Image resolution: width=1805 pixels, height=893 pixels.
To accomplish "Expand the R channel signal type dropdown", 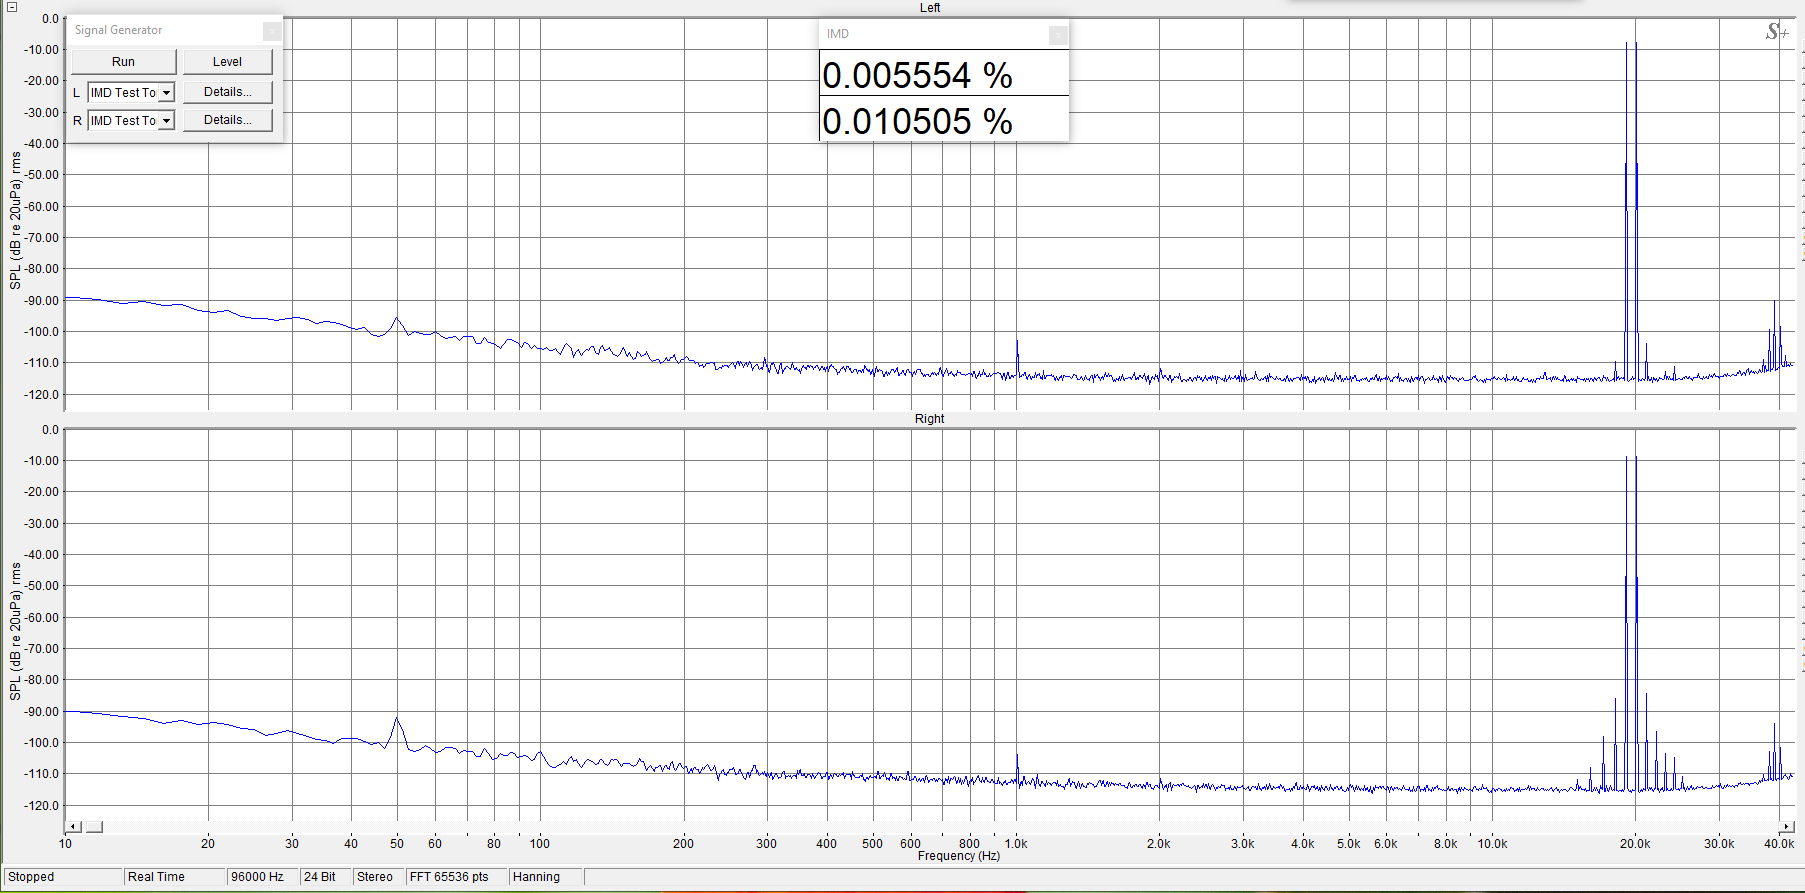I will point(166,121).
